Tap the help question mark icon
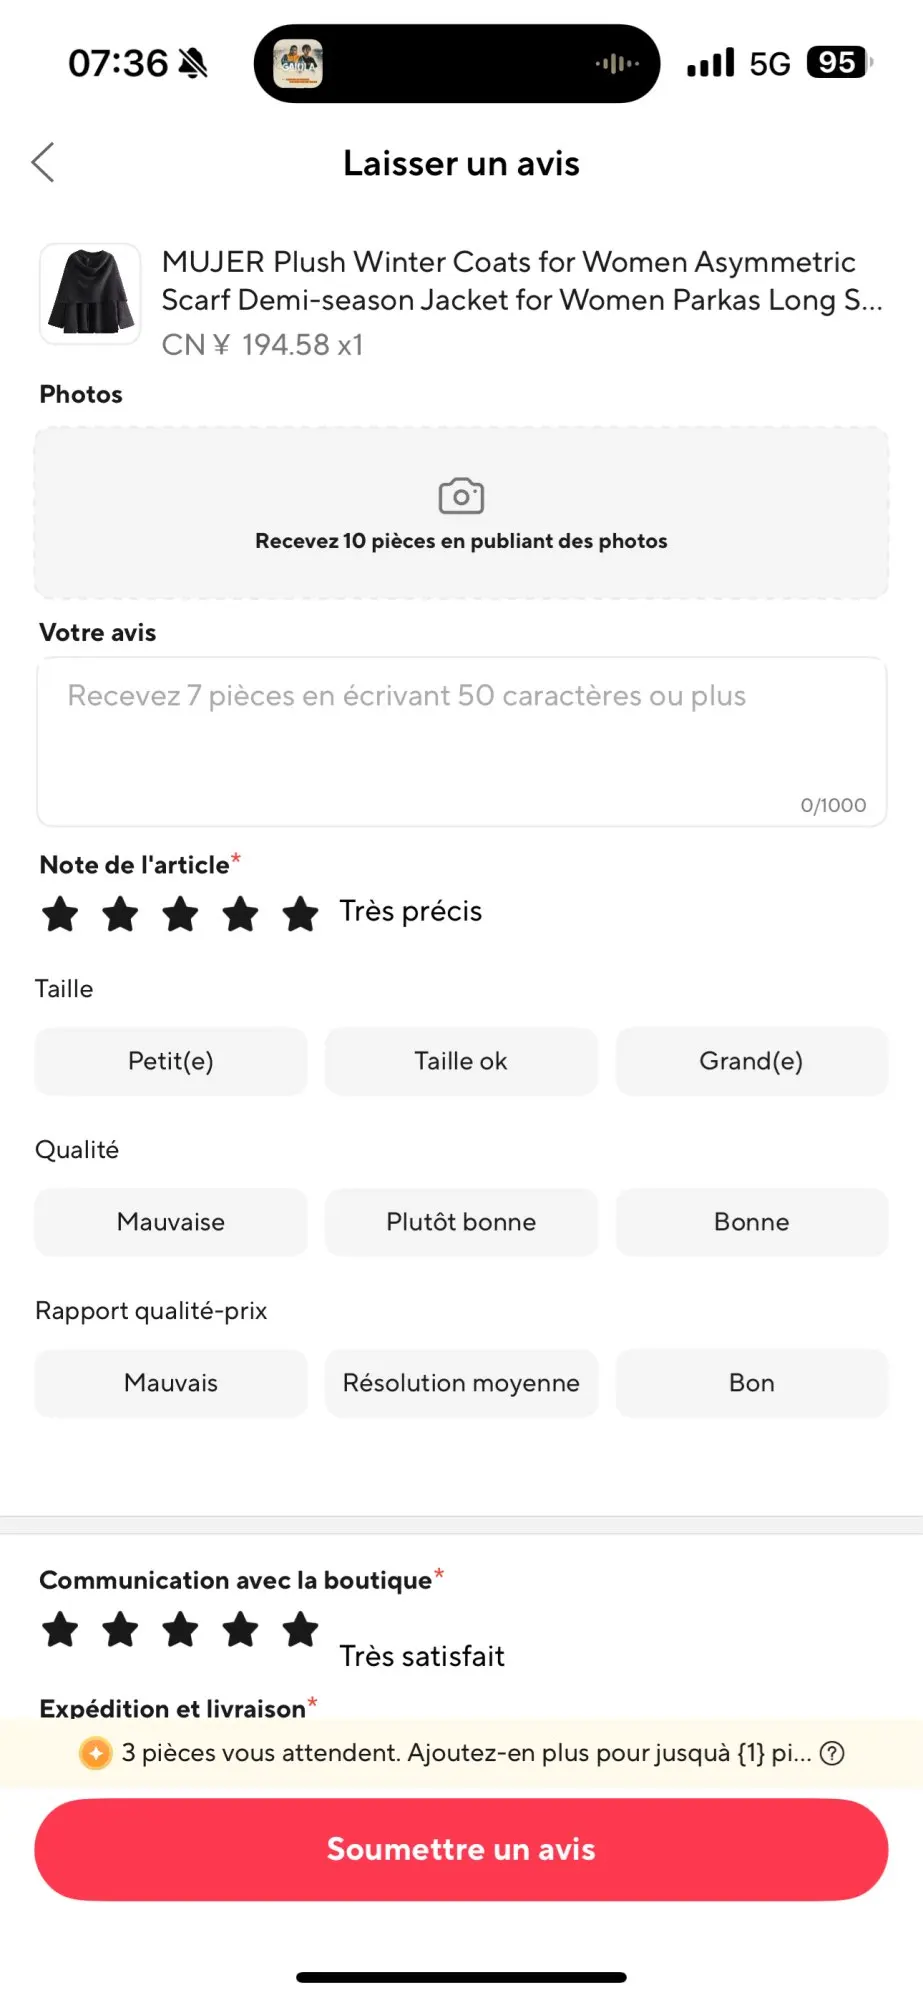Image resolution: width=923 pixels, height=2000 pixels. [x=832, y=1753]
